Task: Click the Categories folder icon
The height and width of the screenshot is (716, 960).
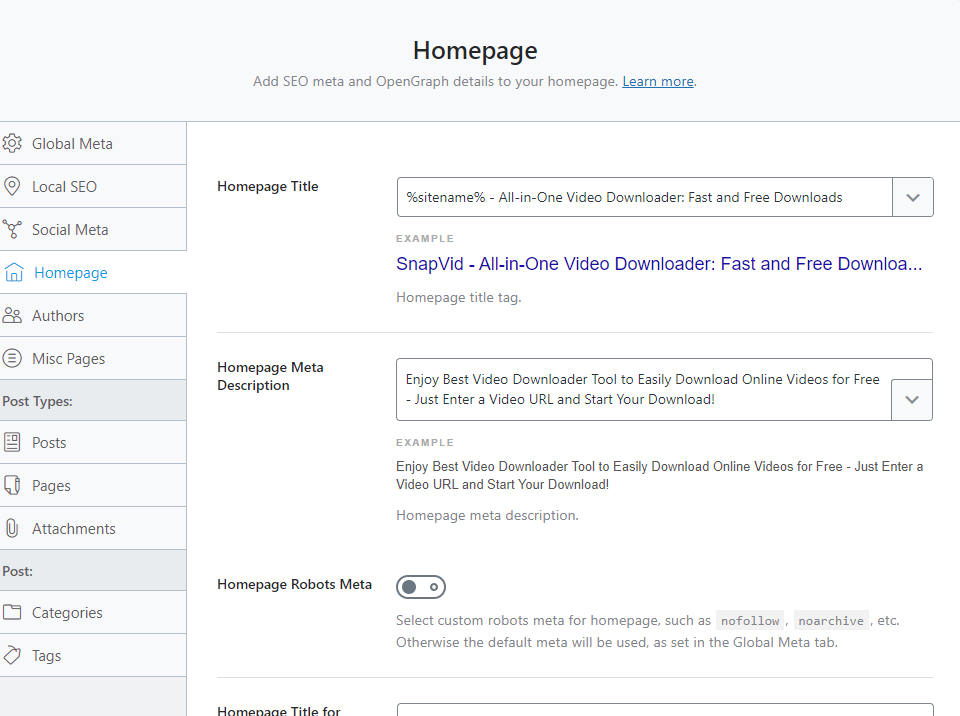Action: pyautogui.click(x=12, y=612)
